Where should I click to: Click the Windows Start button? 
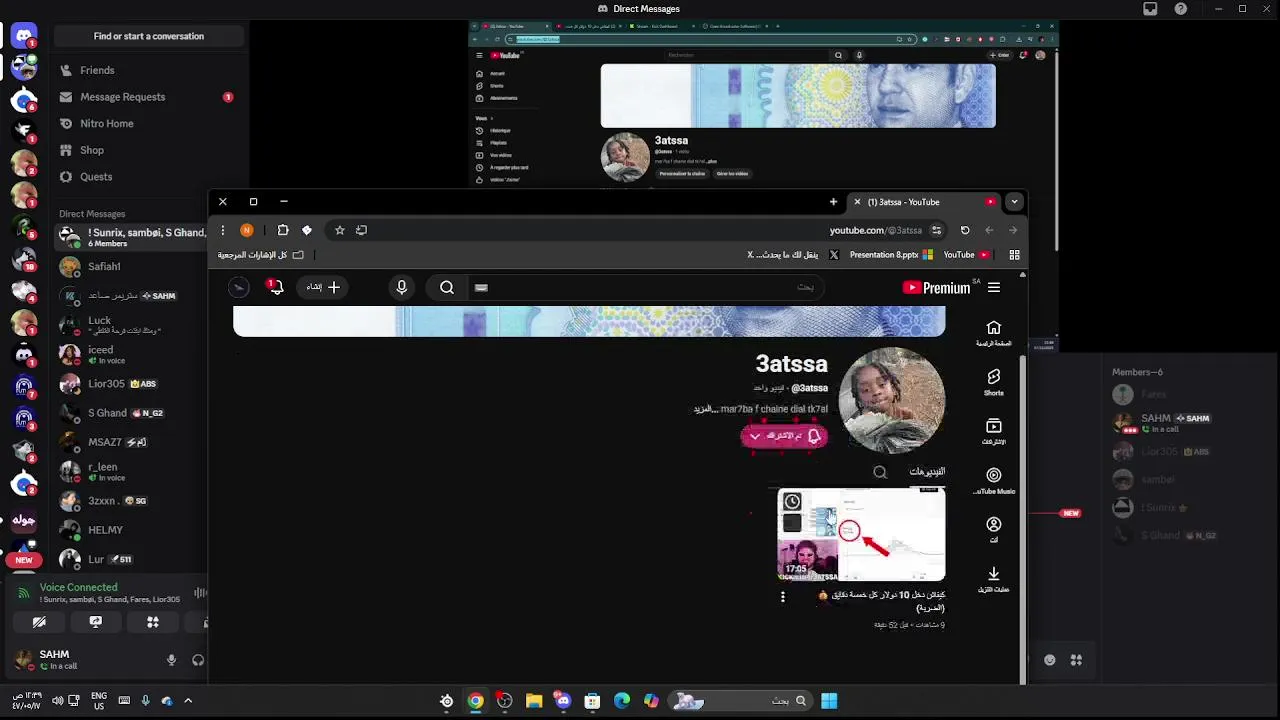point(829,701)
